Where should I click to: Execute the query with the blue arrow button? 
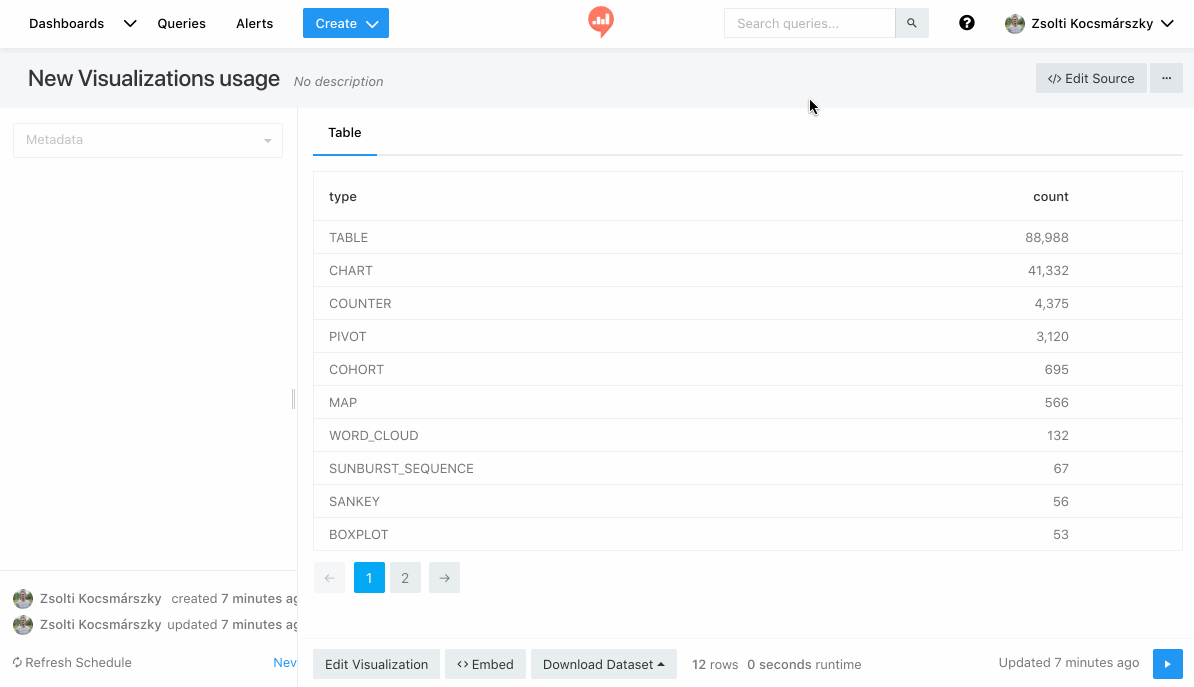pyautogui.click(x=1167, y=663)
